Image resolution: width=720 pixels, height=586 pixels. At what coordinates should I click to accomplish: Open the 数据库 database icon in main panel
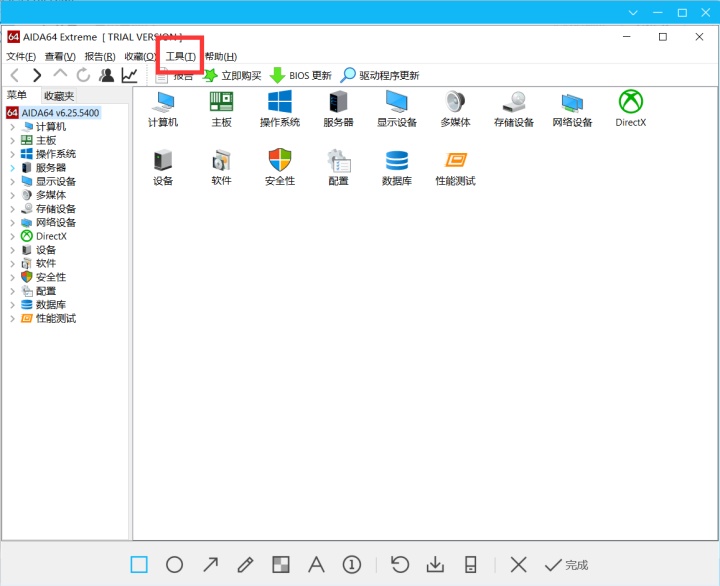[x=397, y=168]
